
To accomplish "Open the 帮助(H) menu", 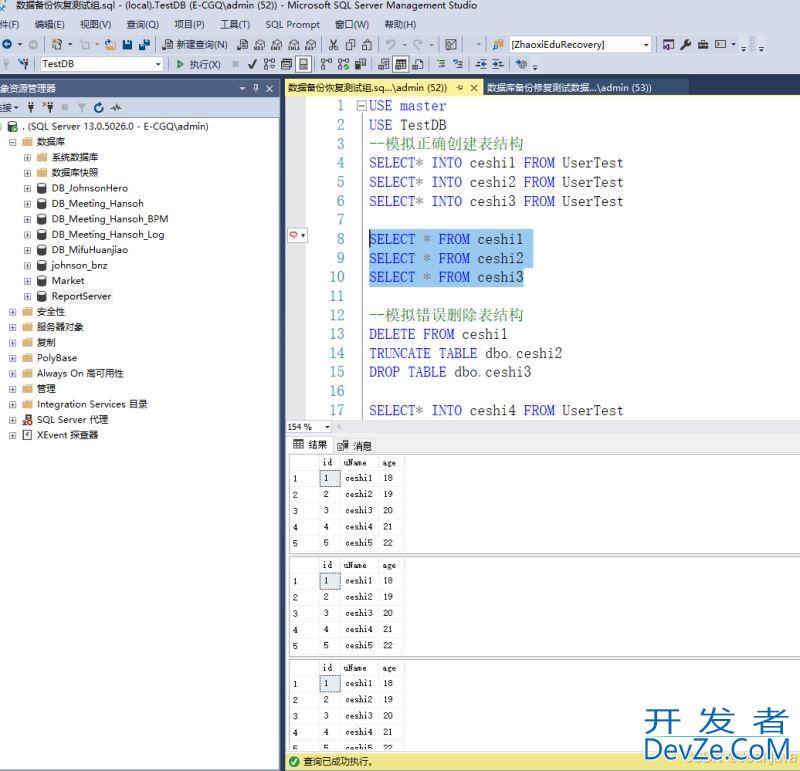I will click(400, 24).
